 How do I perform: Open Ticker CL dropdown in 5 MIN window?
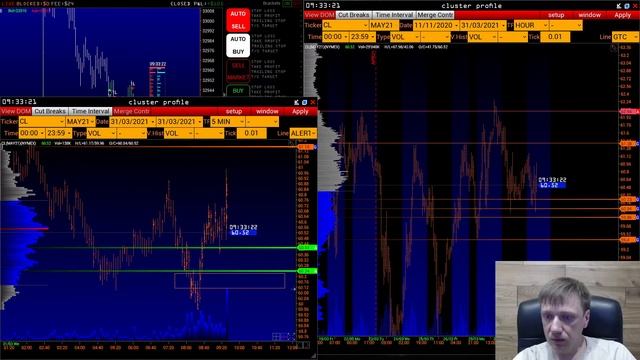coord(42,122)
